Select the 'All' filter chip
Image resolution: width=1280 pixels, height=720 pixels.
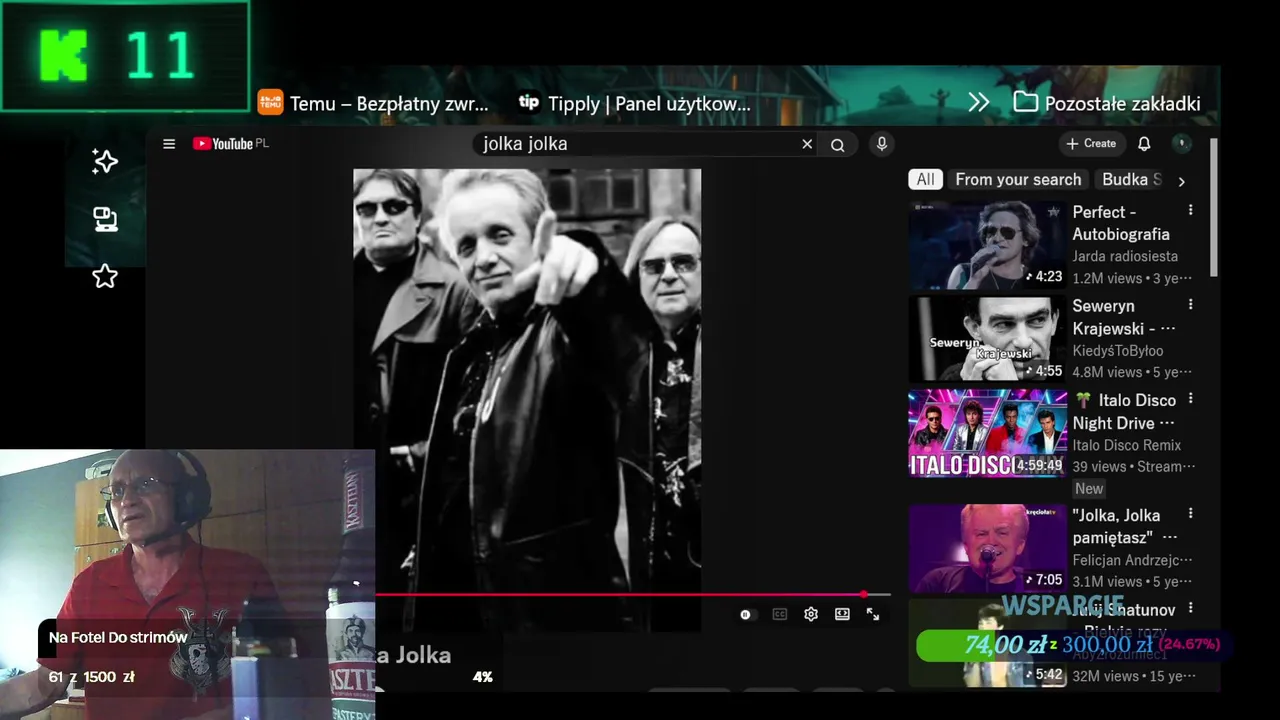pos(926,180)
